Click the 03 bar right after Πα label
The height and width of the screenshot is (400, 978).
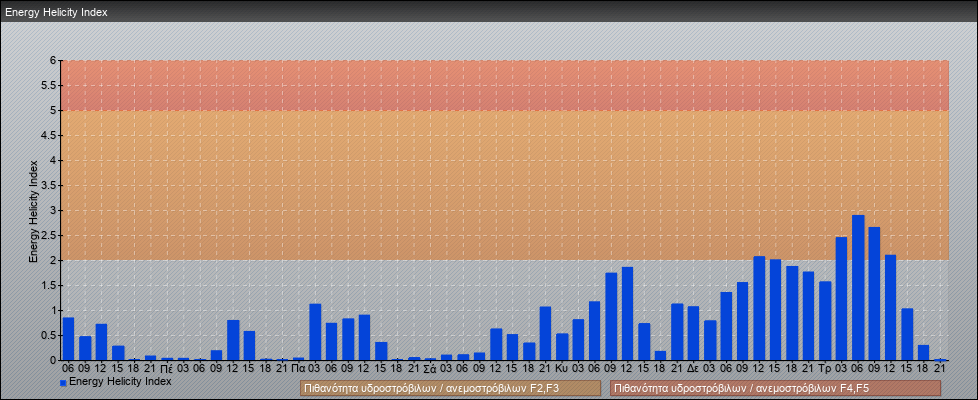[315, 332]
